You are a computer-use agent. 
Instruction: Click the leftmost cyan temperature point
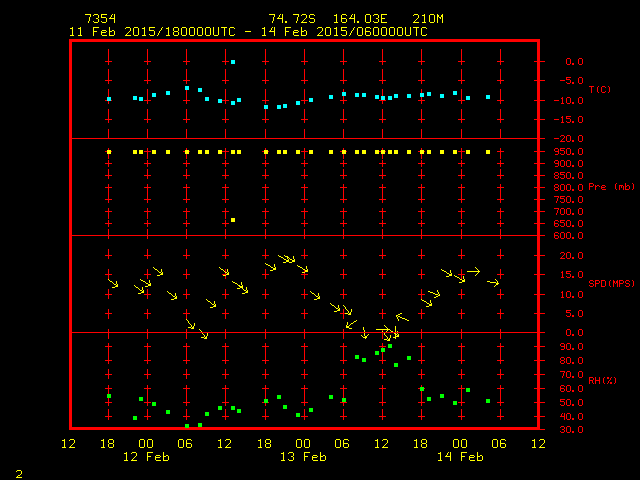tap(109, 99)
